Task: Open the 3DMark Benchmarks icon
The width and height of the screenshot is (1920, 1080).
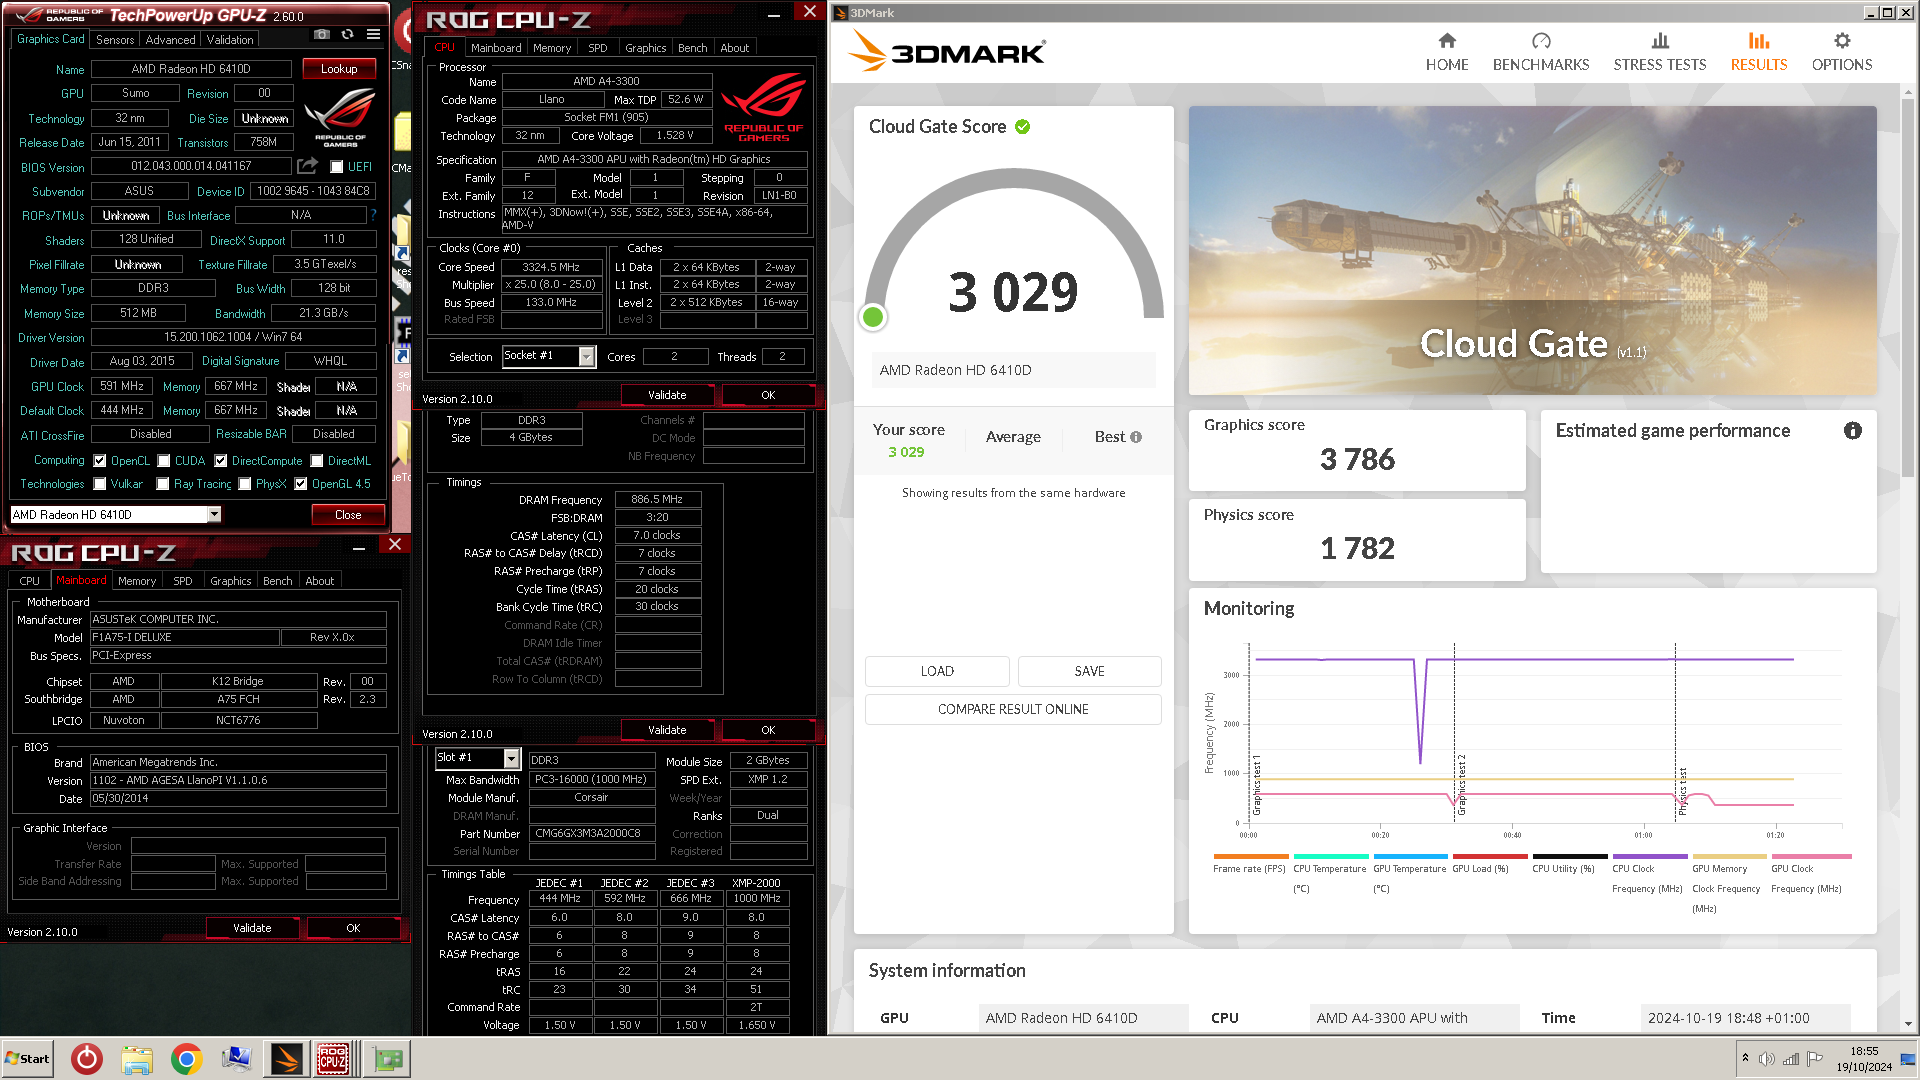Action: point(1540,41)
